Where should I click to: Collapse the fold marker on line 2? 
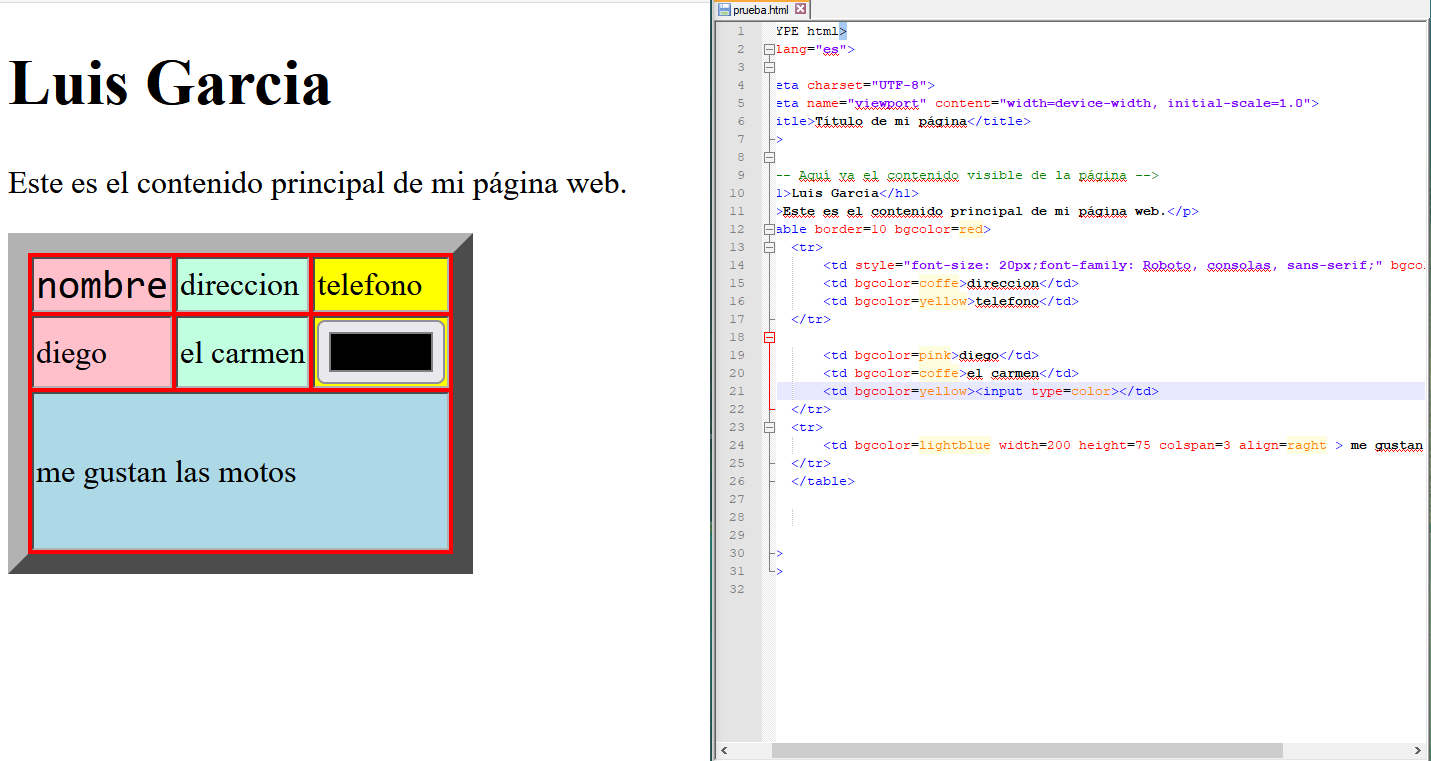(x=769, y=49)
